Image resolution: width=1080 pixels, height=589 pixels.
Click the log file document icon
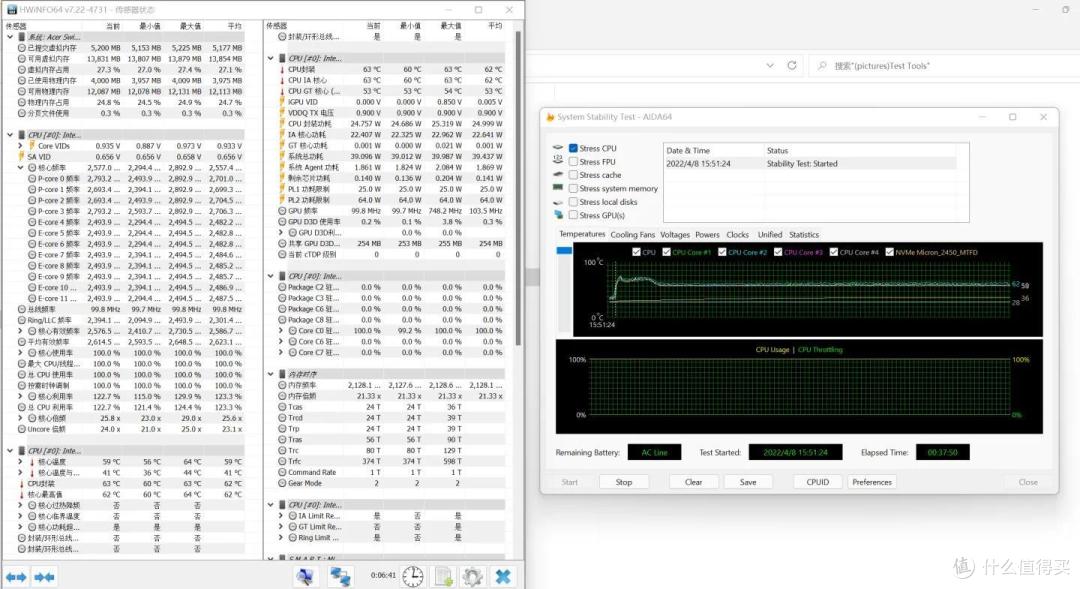pos(443,577)
